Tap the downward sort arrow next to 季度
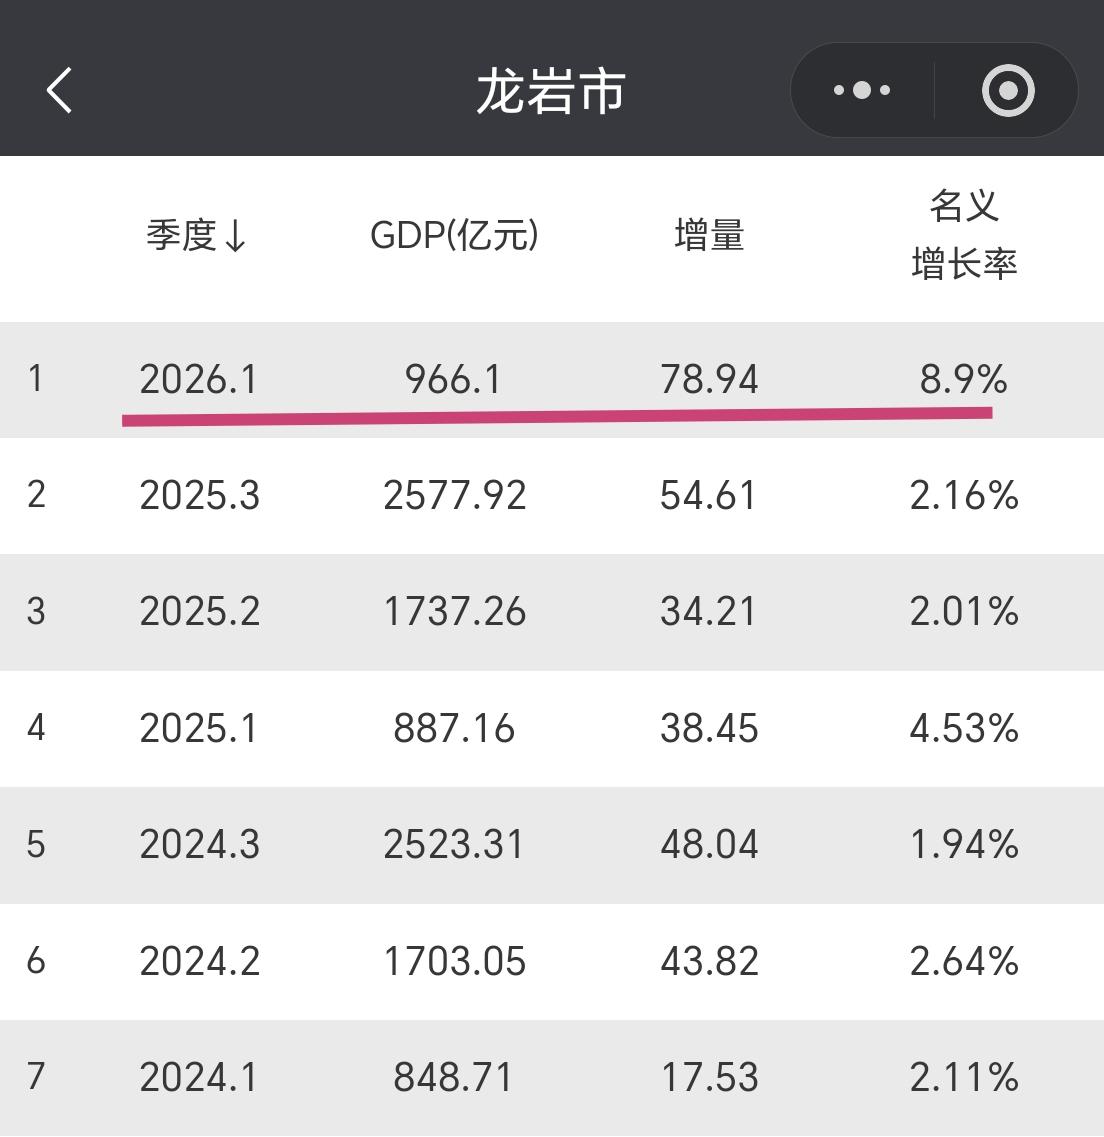This screenshot has height=1137, width=1104. click(239, 237)
